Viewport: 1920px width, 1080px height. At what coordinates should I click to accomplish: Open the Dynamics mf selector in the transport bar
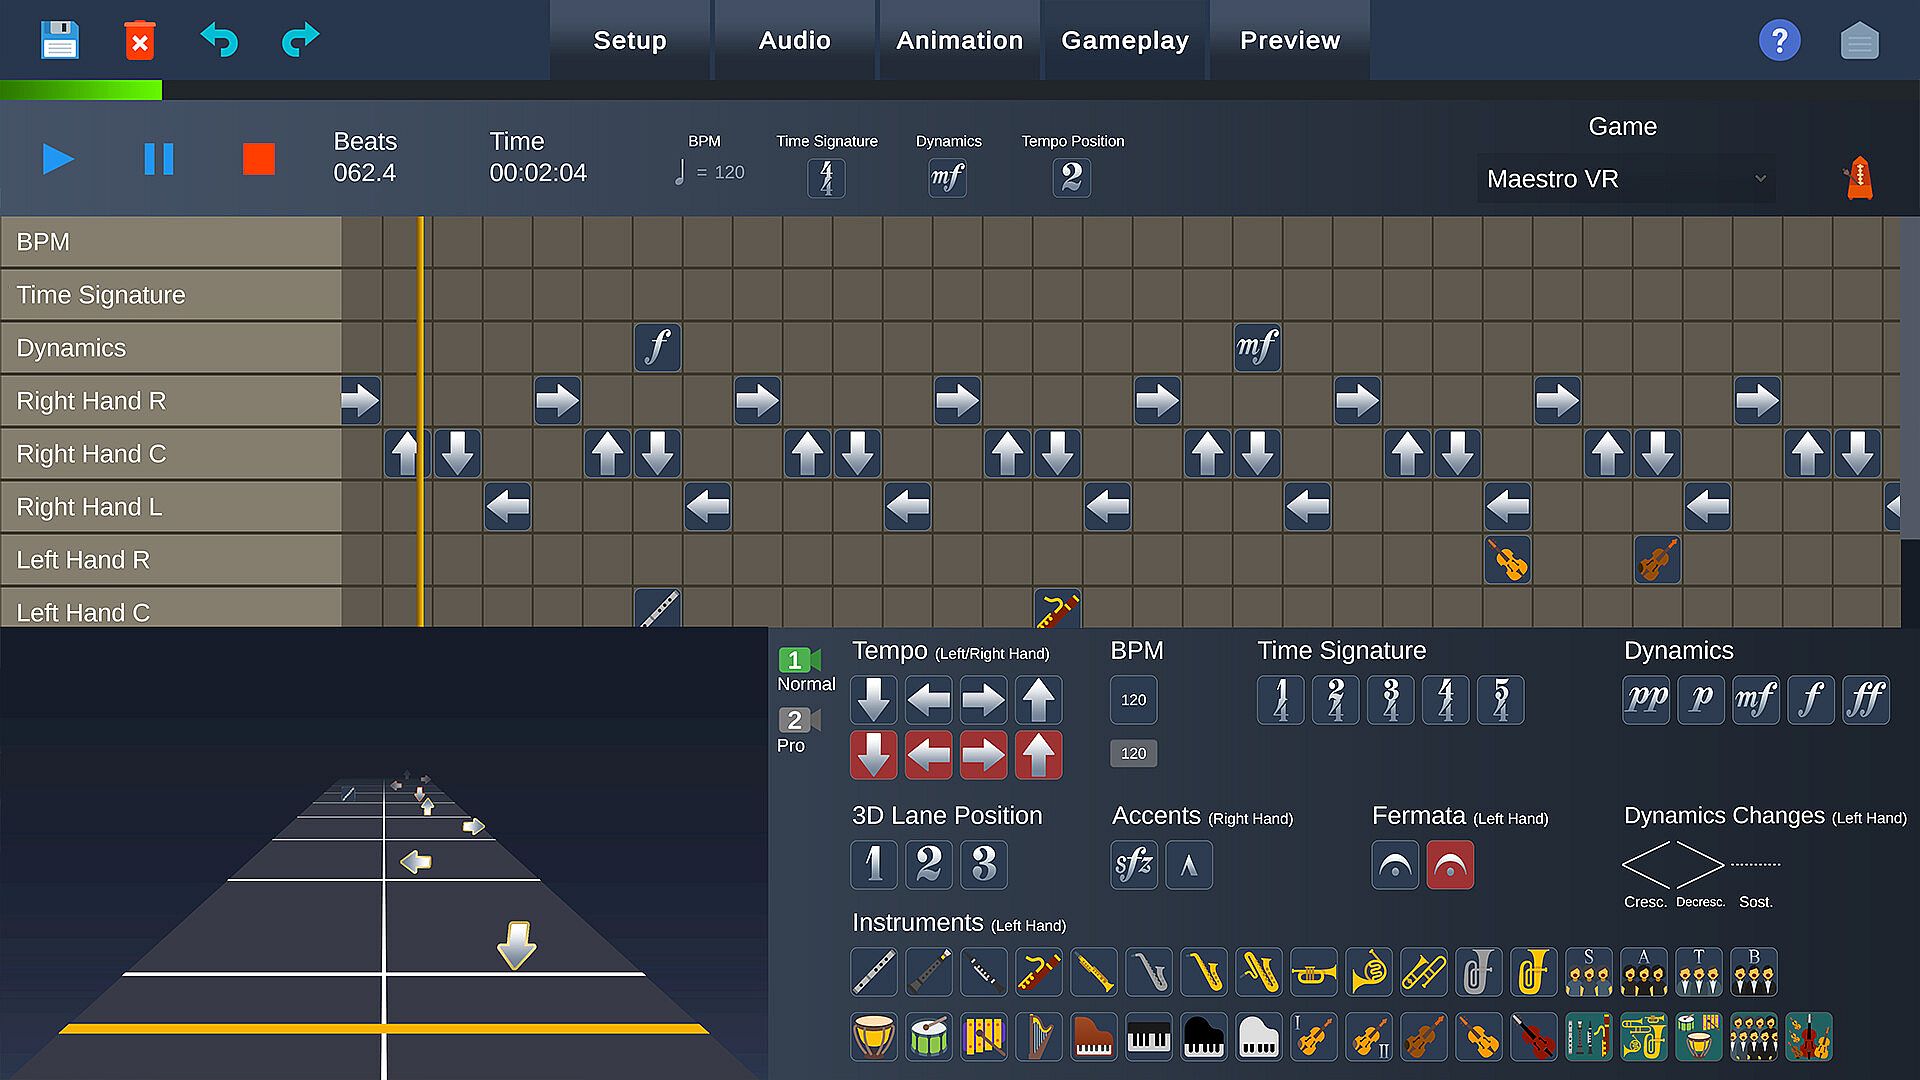click(947, 178)
